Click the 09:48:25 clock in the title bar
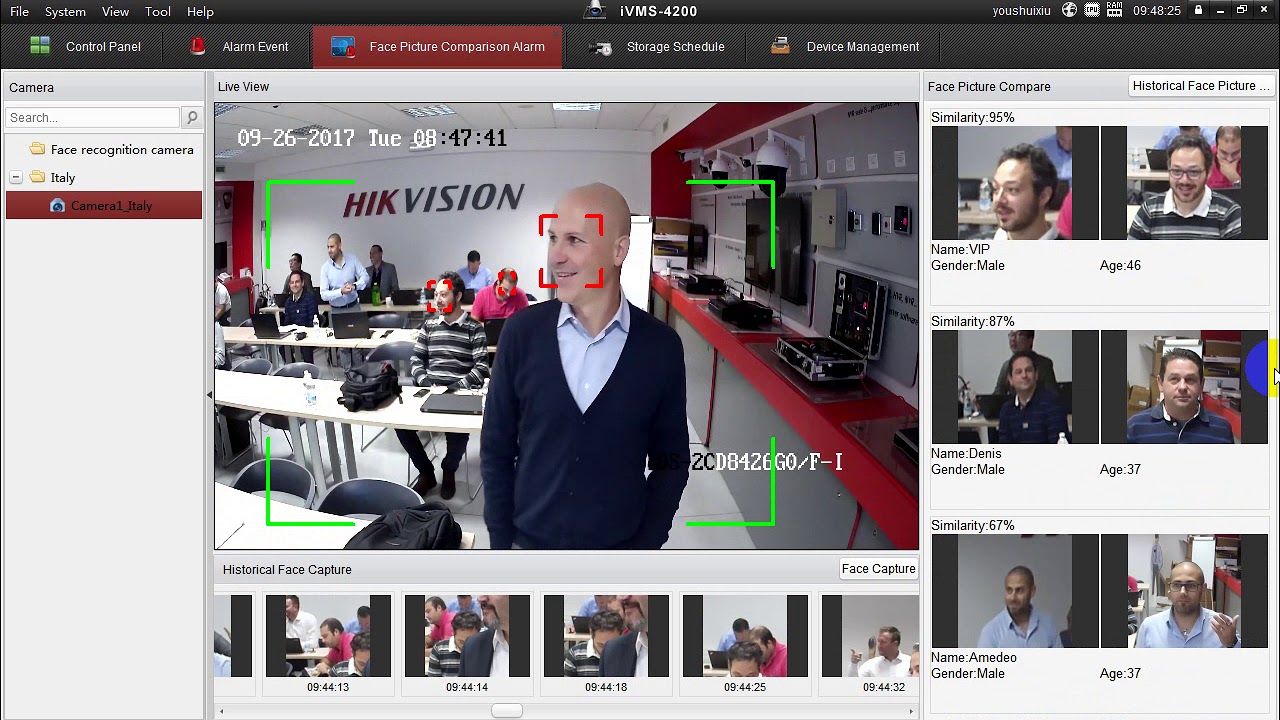The width and height of the screenshot is (1280, 720). tap(1157, 11)
